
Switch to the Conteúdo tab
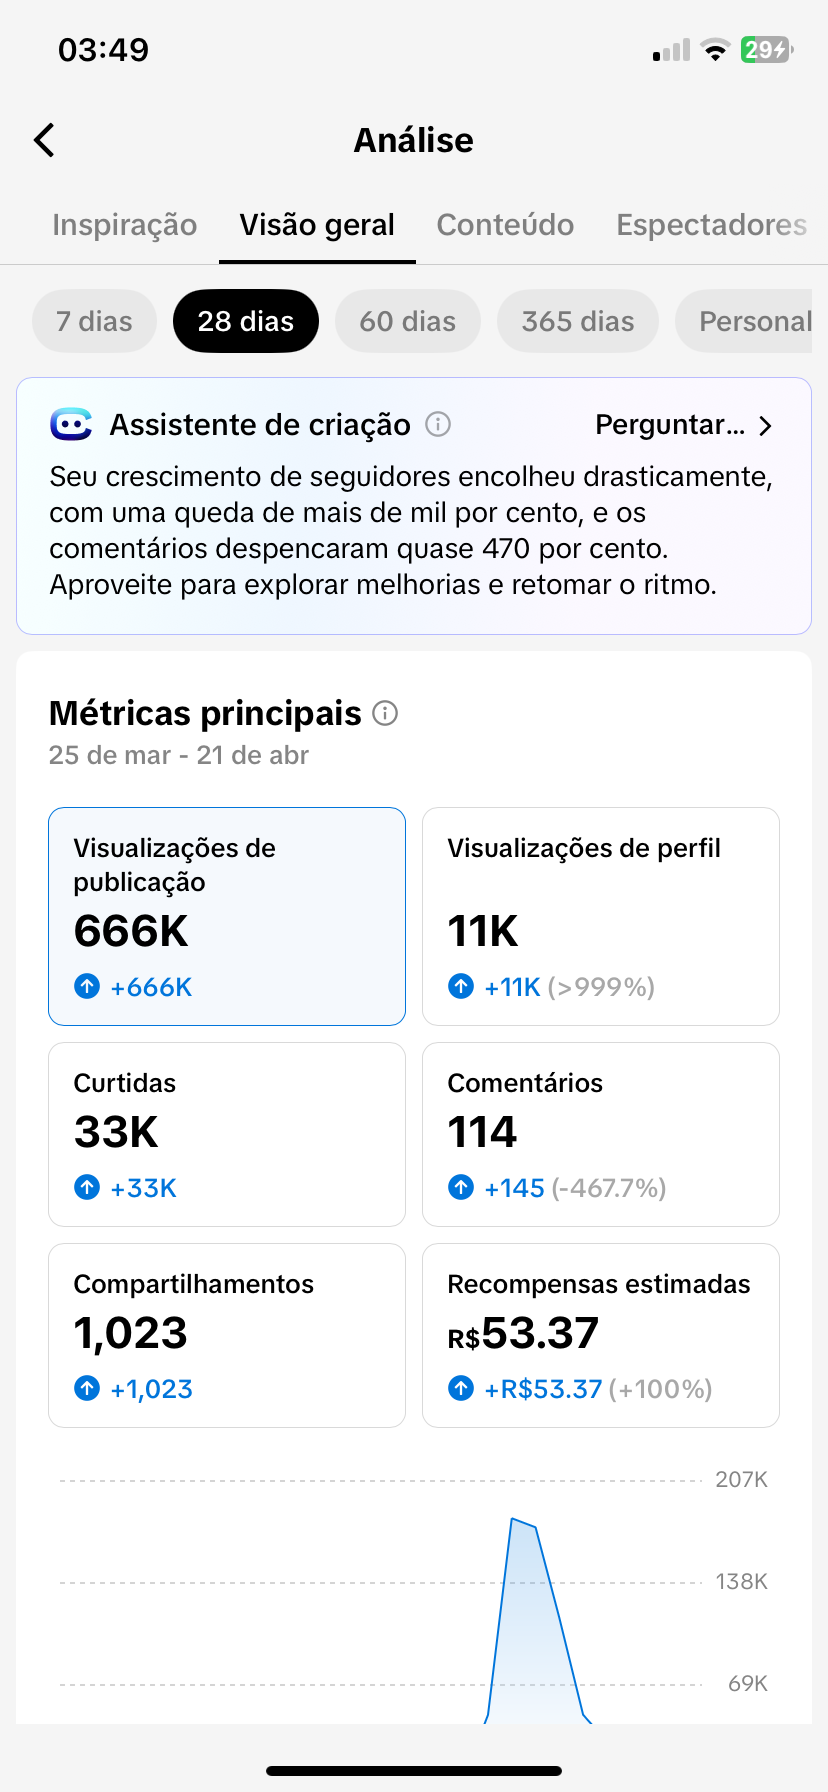point(505,225)
